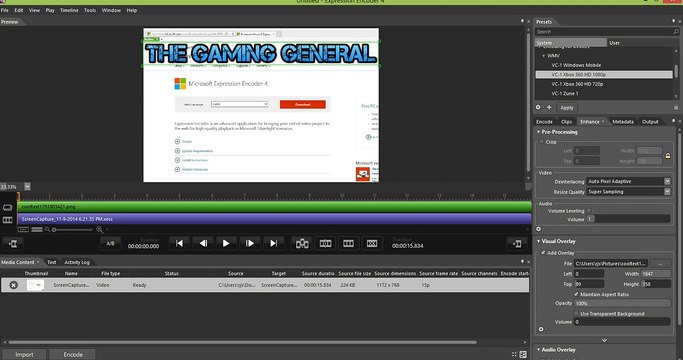
Task: Toggle the crop aspect ratio lock icon
Action: coord(668,156)
